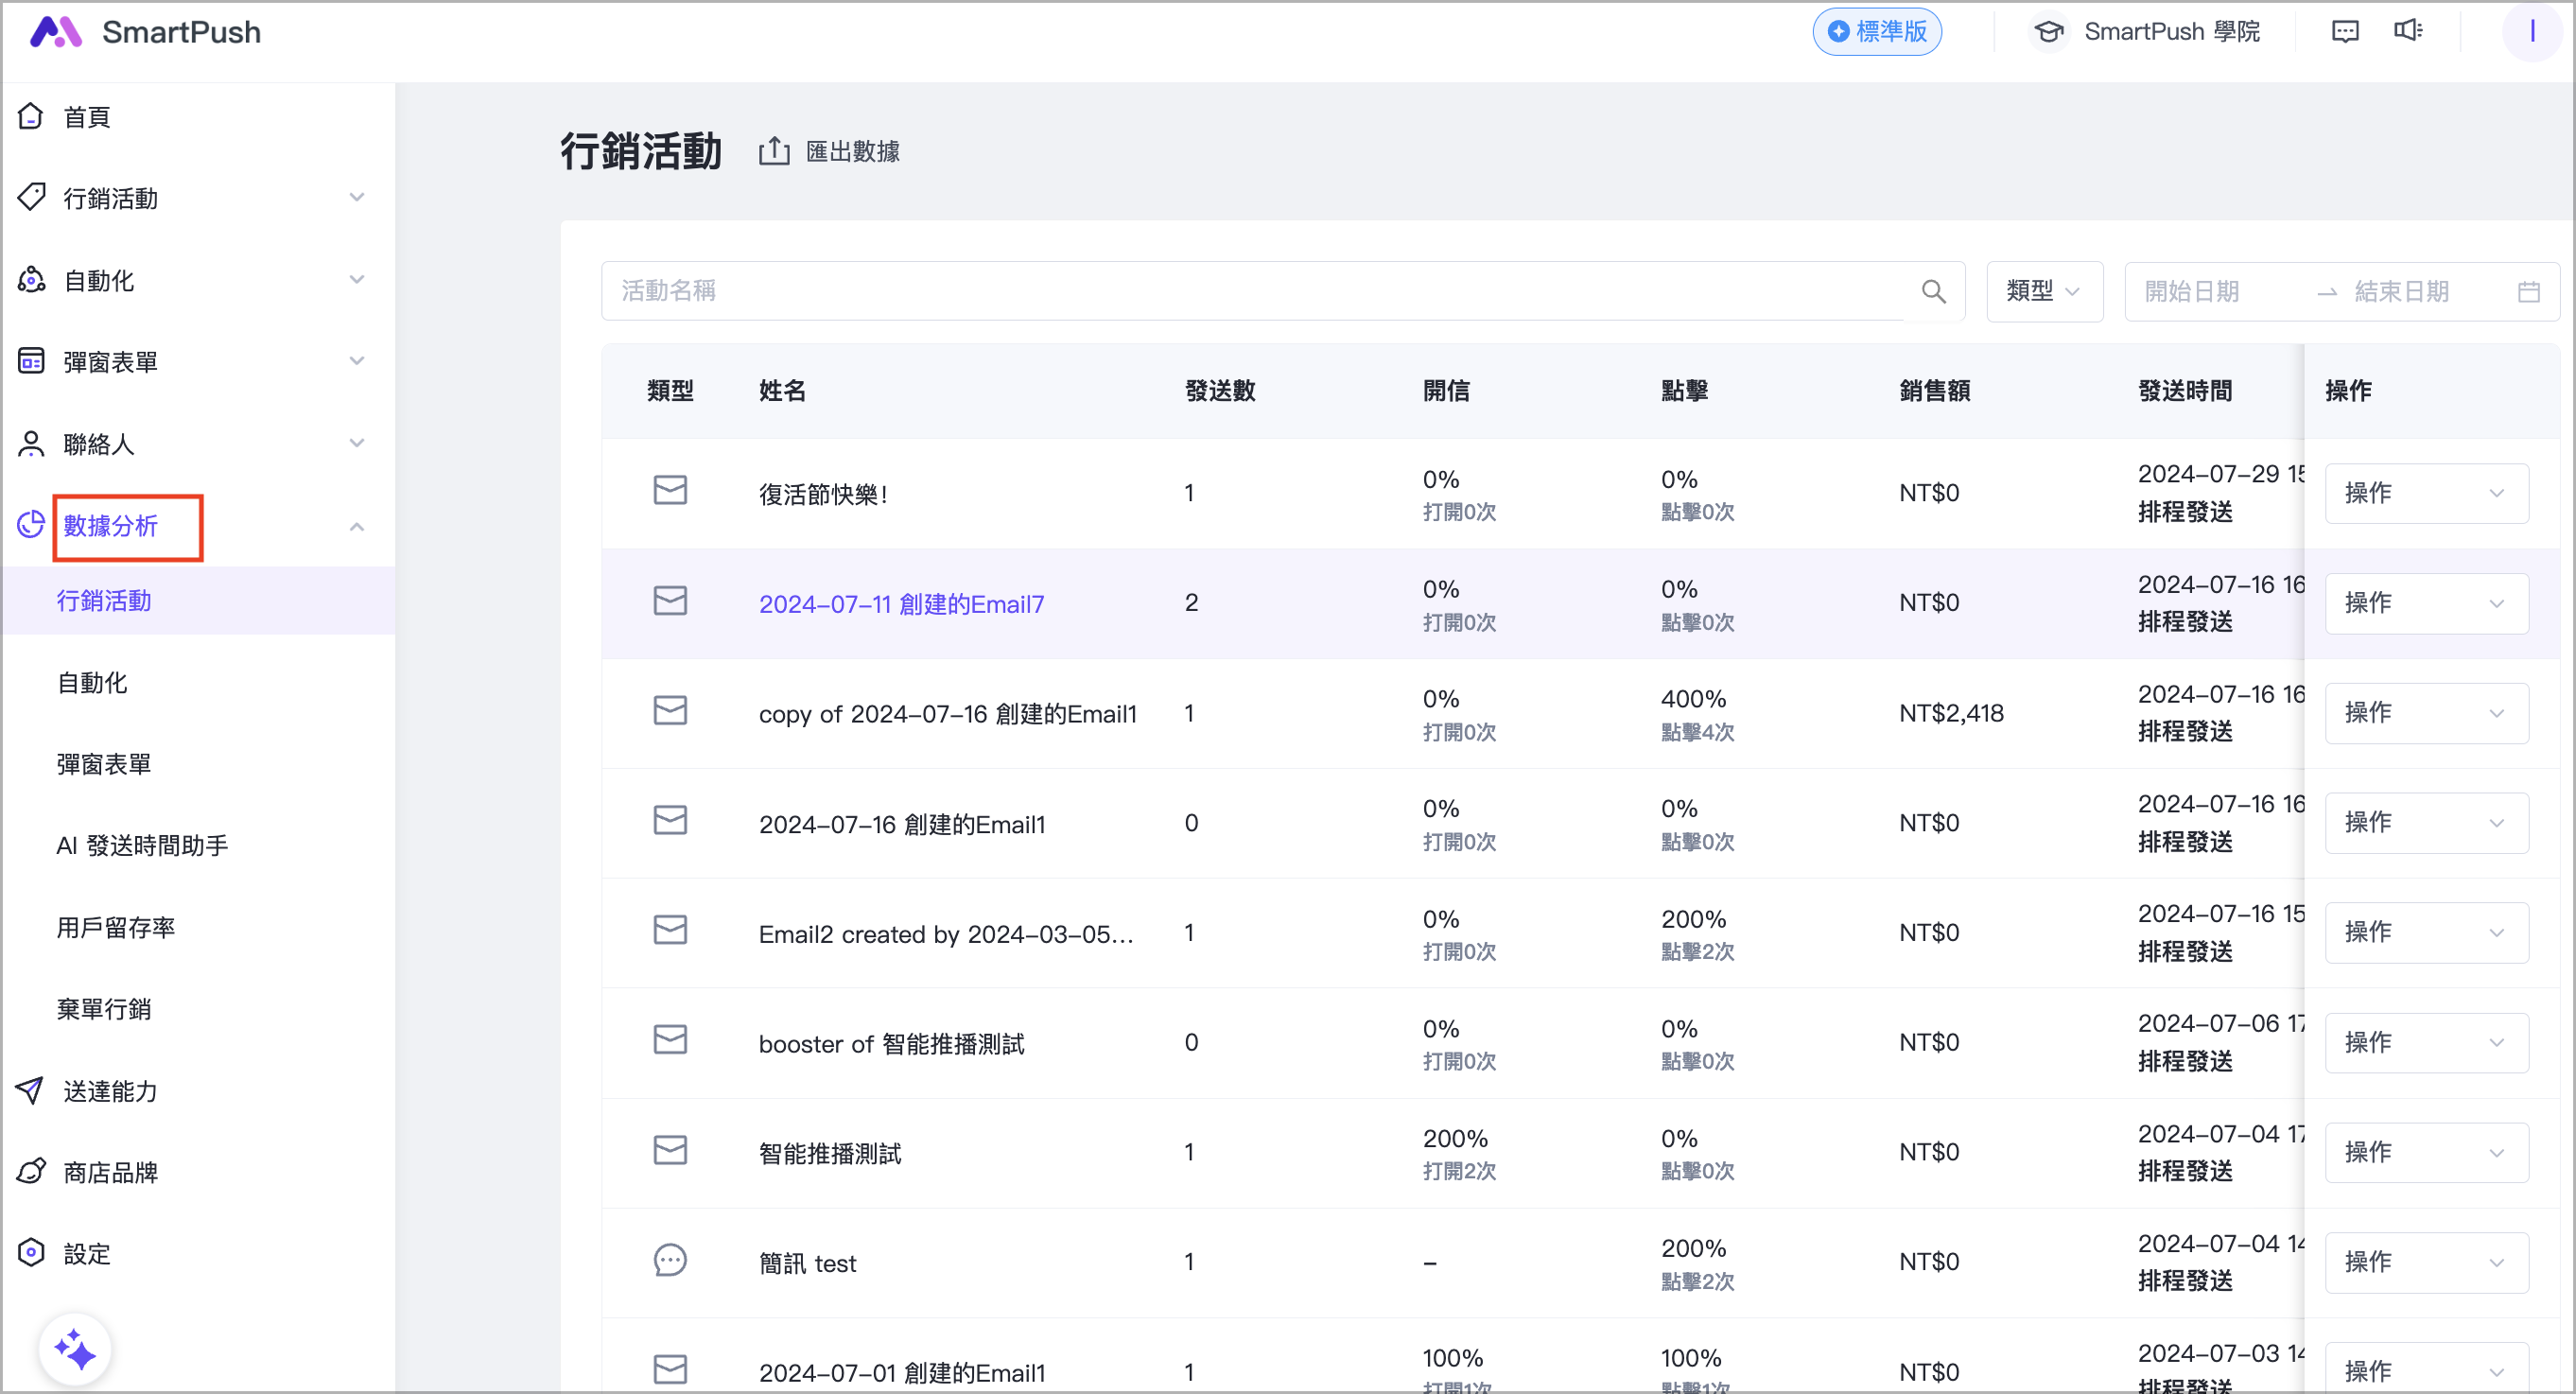Click the announcement speaker icon
Image resolution: width=2576 pixels, height=1394 pixels.
tap(2408, 31)
